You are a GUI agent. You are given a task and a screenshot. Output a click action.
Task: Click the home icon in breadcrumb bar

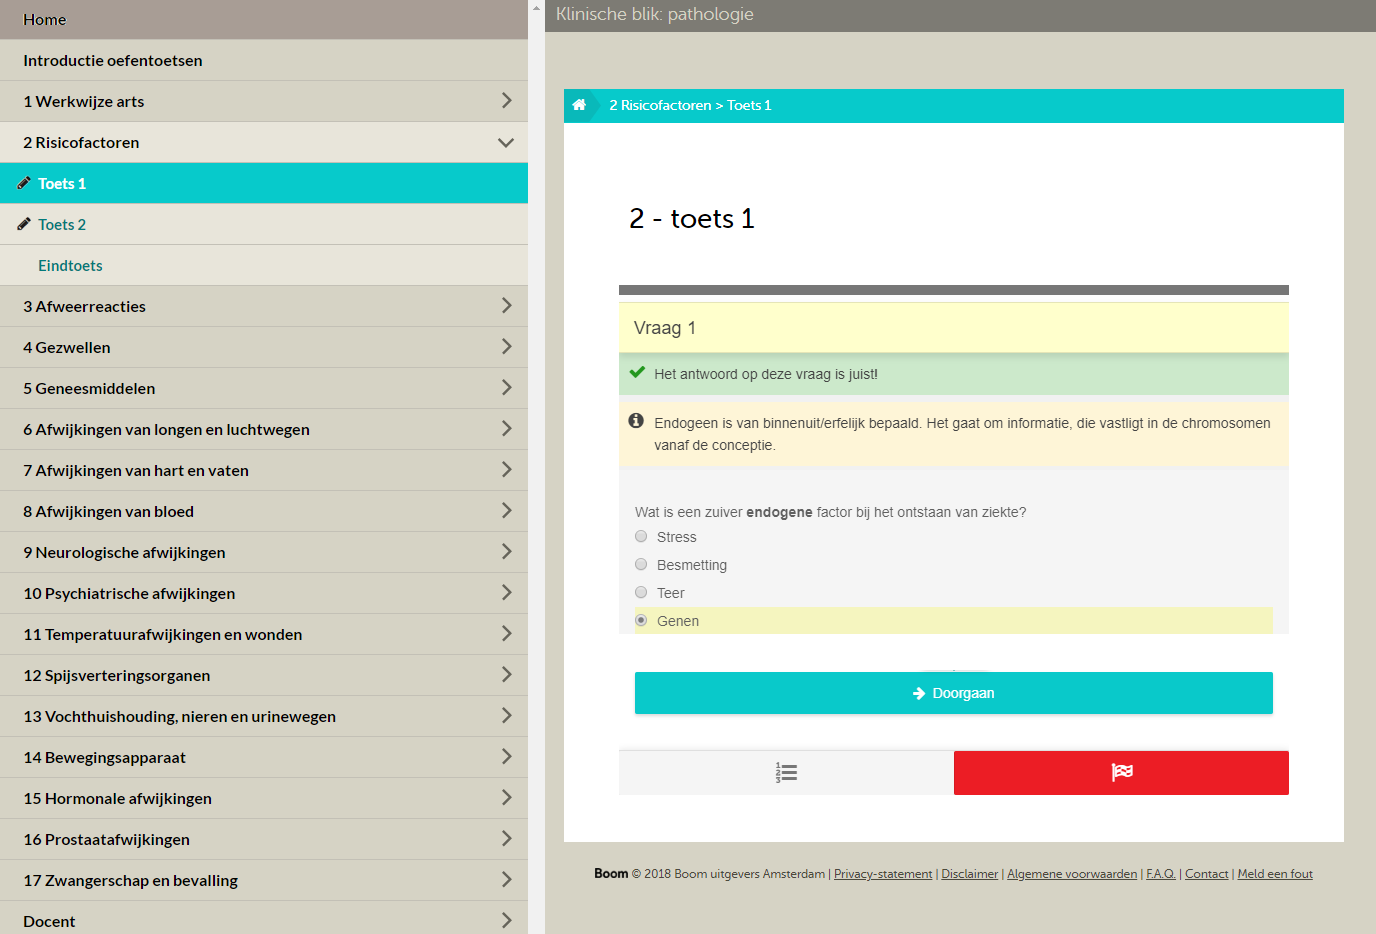(x=579, y=105)
